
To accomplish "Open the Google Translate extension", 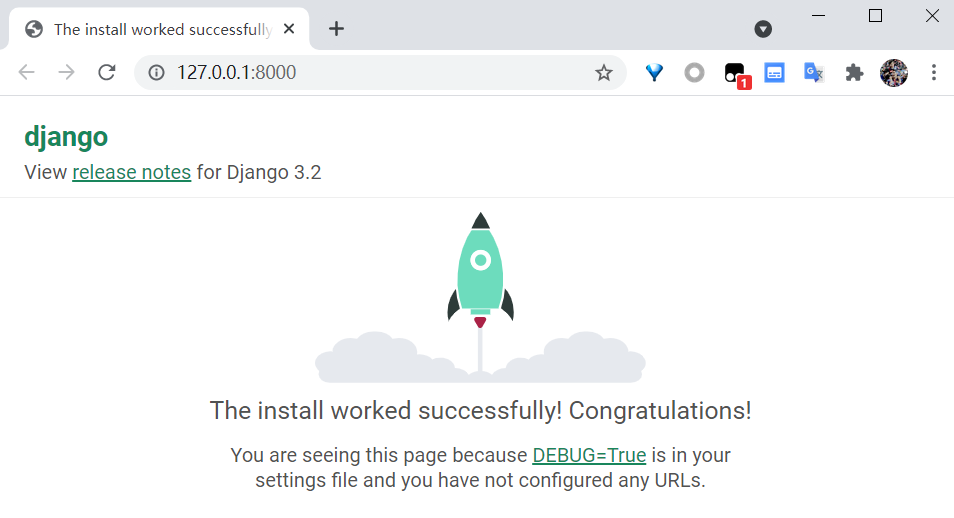I will coord(814,72).
